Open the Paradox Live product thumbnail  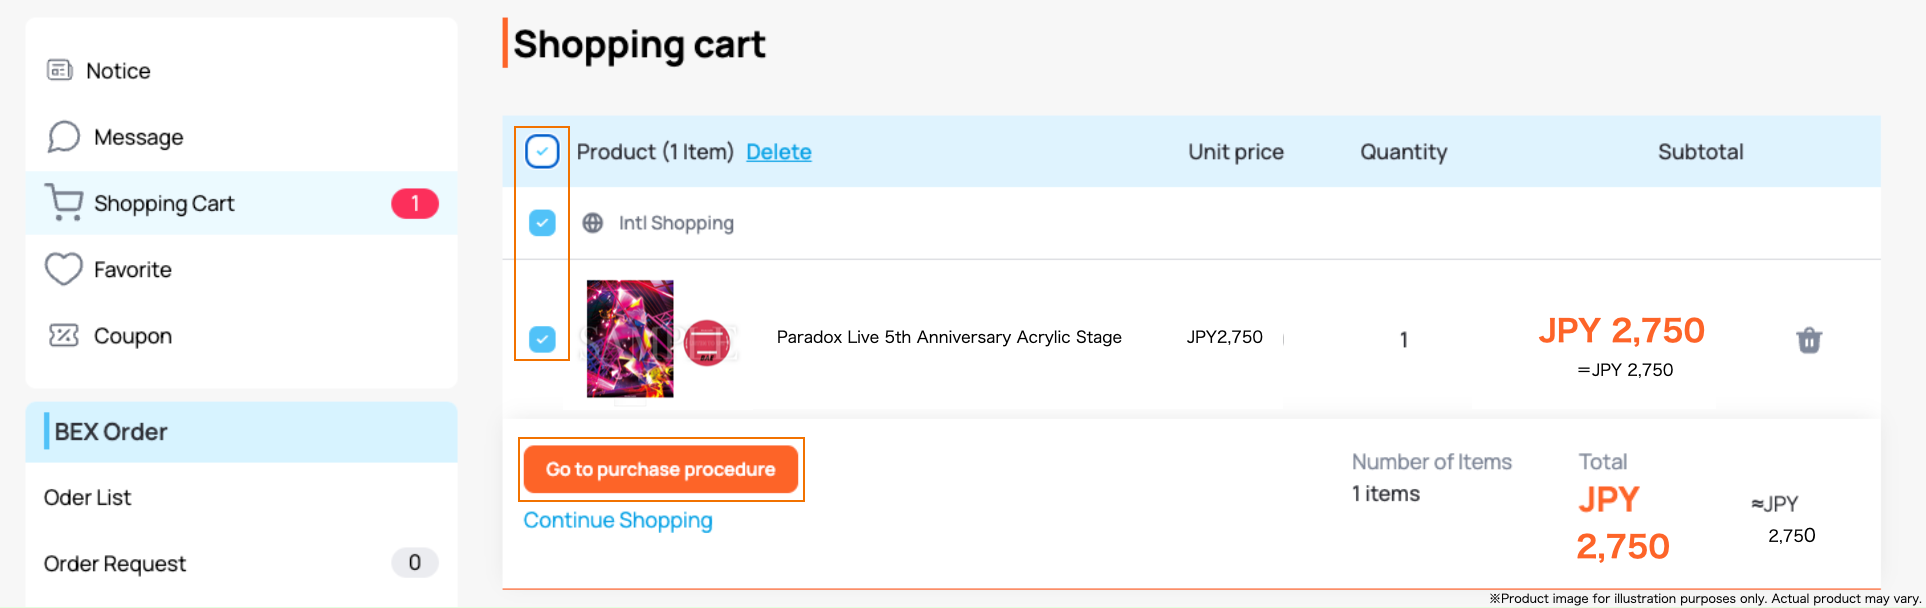[630, 339]
